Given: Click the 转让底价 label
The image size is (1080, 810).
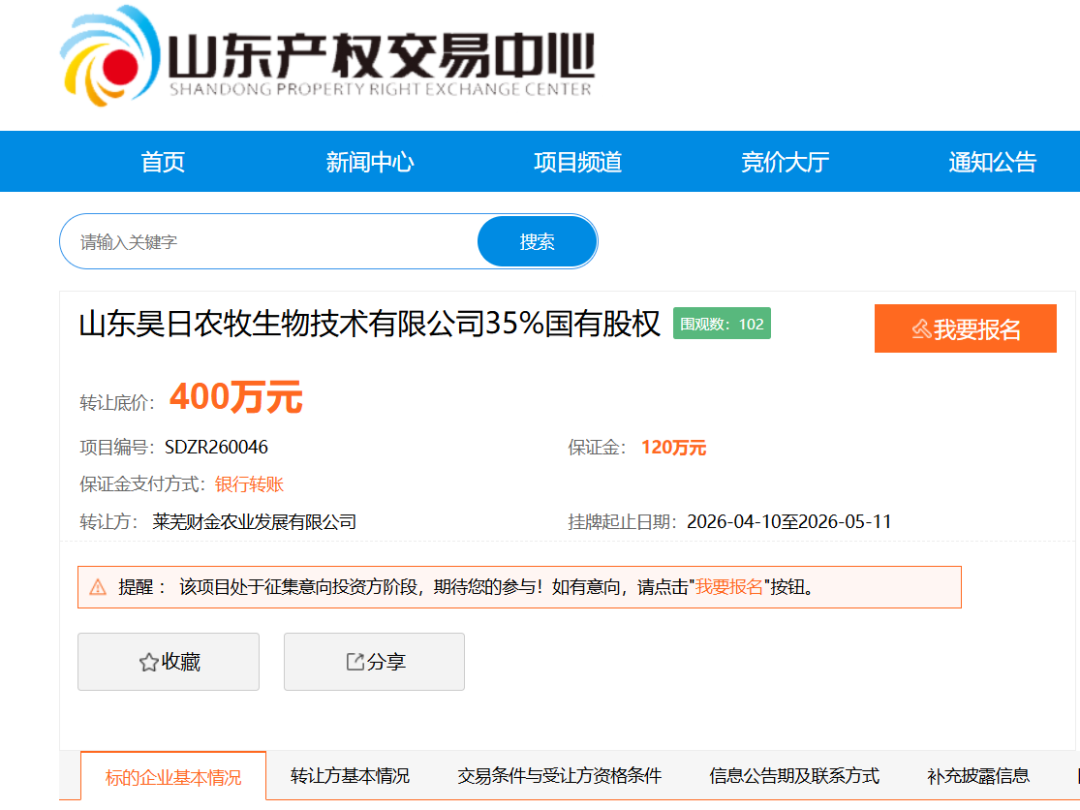Looking at the screenshot, I should click(x=118, y=403).
